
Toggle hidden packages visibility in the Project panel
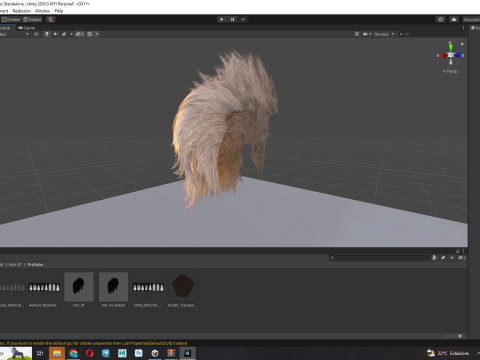click(x=462, y=257)
